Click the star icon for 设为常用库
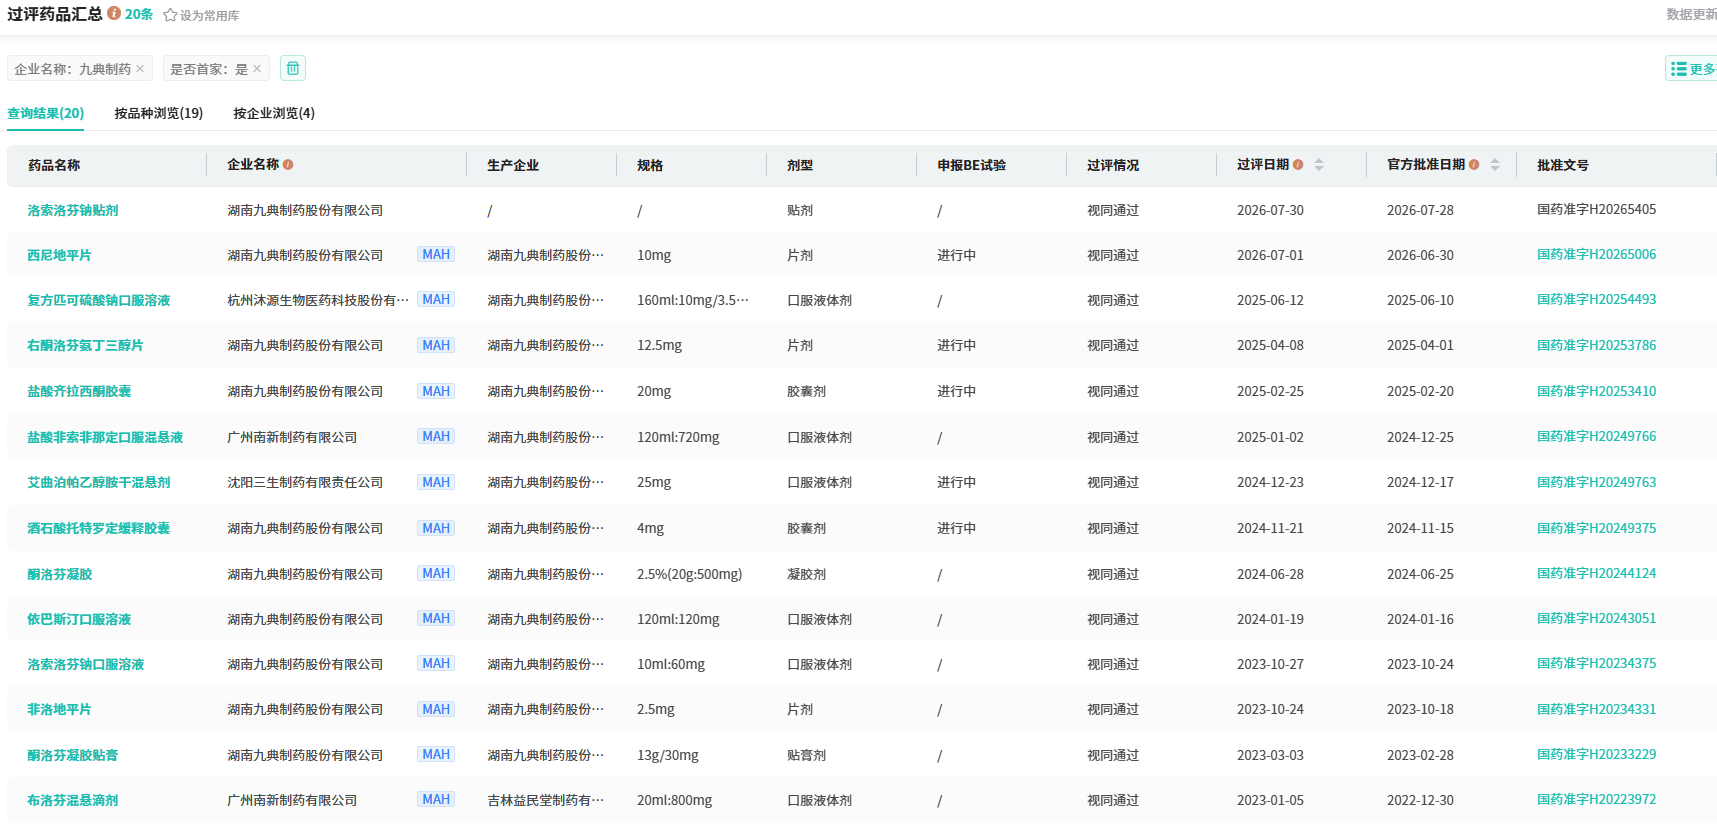Screen dimensions: 1717x825 click(x=170, y=15)
